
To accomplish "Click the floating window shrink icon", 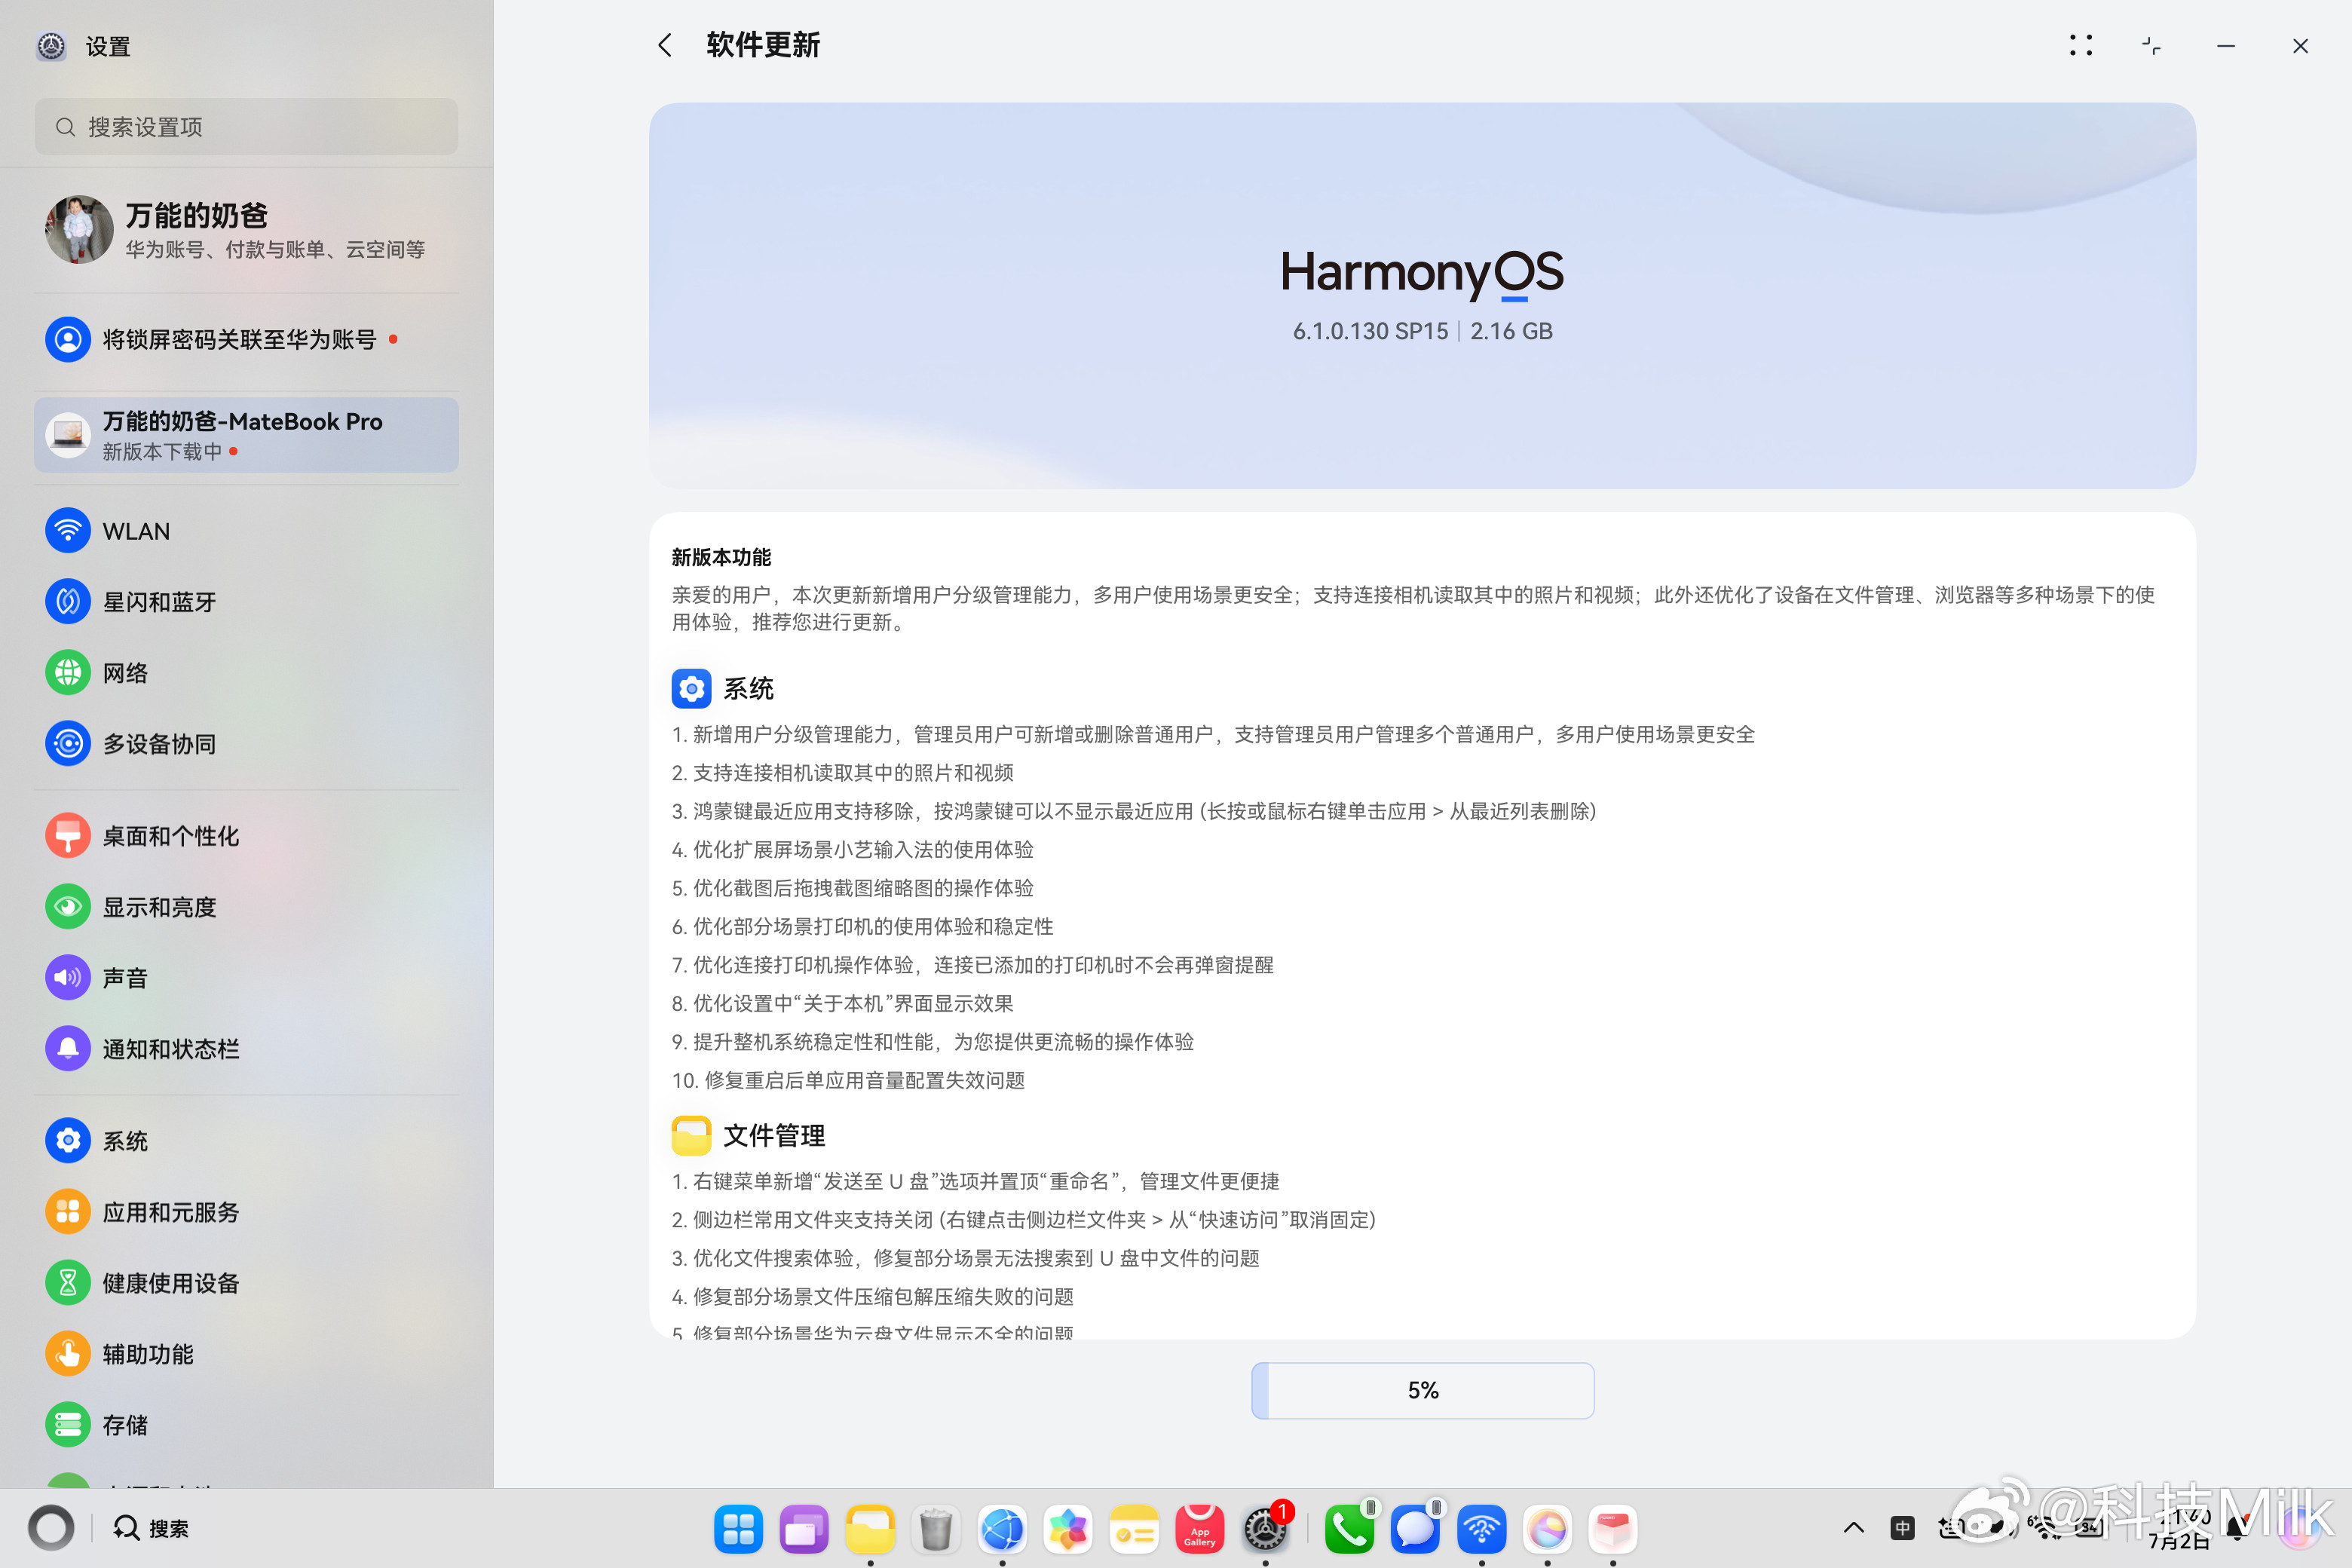I will 2152,45.
